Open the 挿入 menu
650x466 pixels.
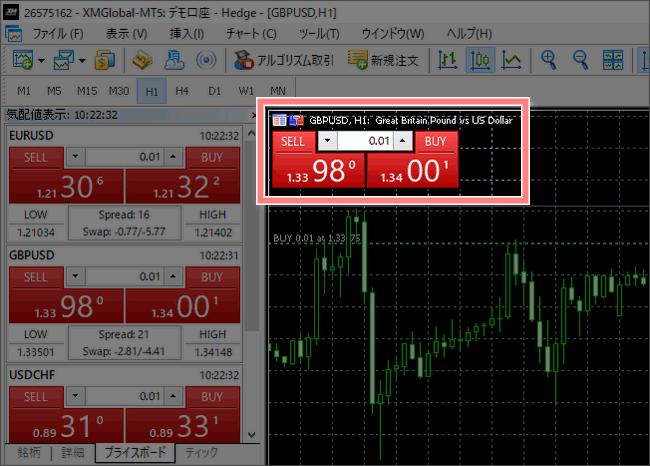pos(187,34)
